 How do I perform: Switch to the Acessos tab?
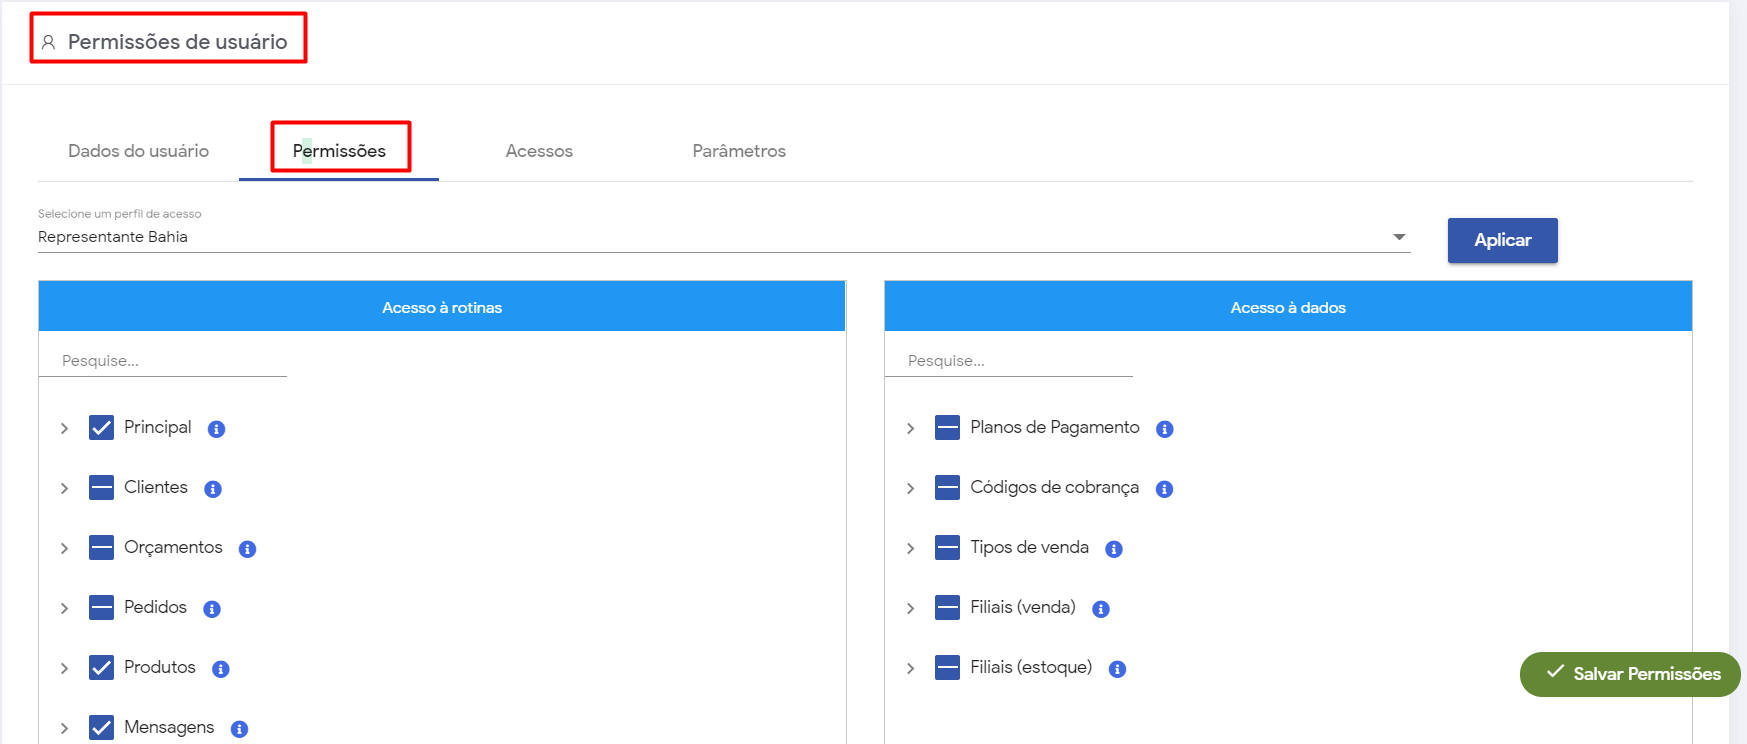point(539,151)
